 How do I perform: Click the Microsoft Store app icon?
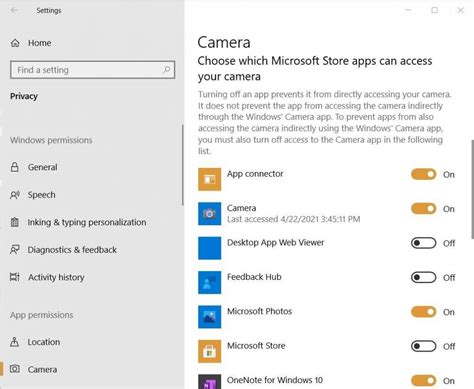point(209,351)
